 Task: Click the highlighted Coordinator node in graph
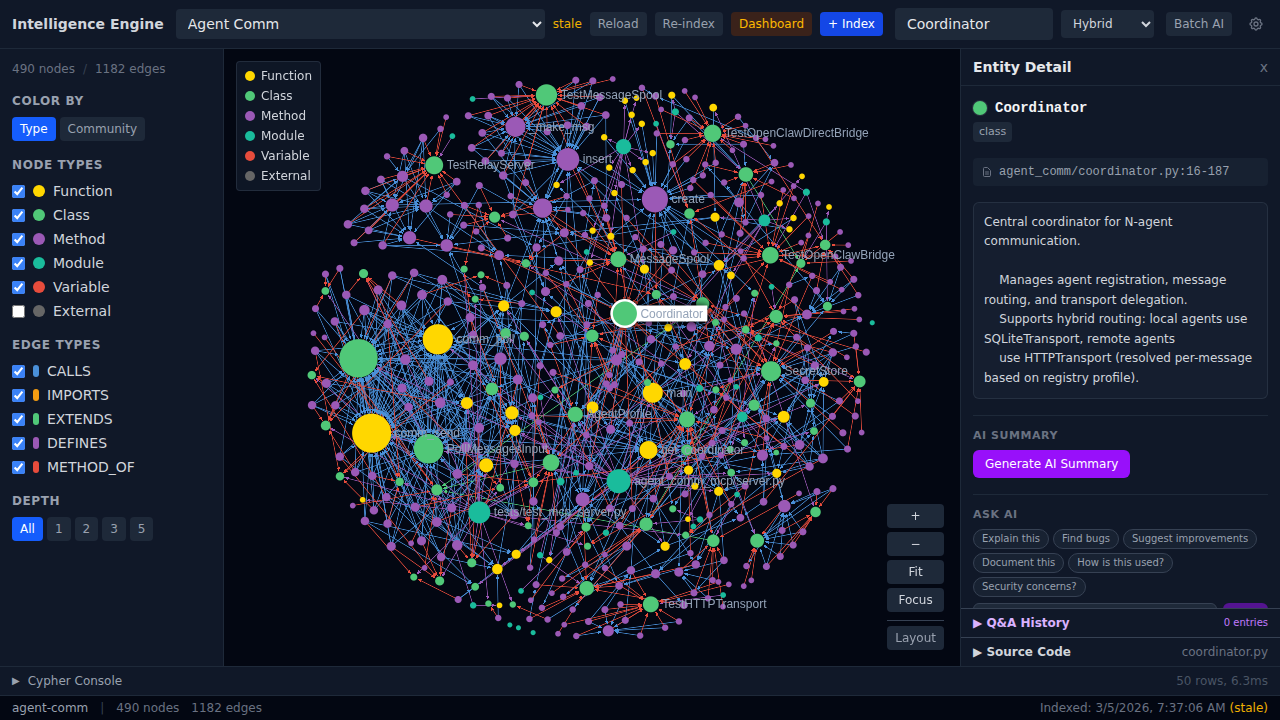pos(624,313)
